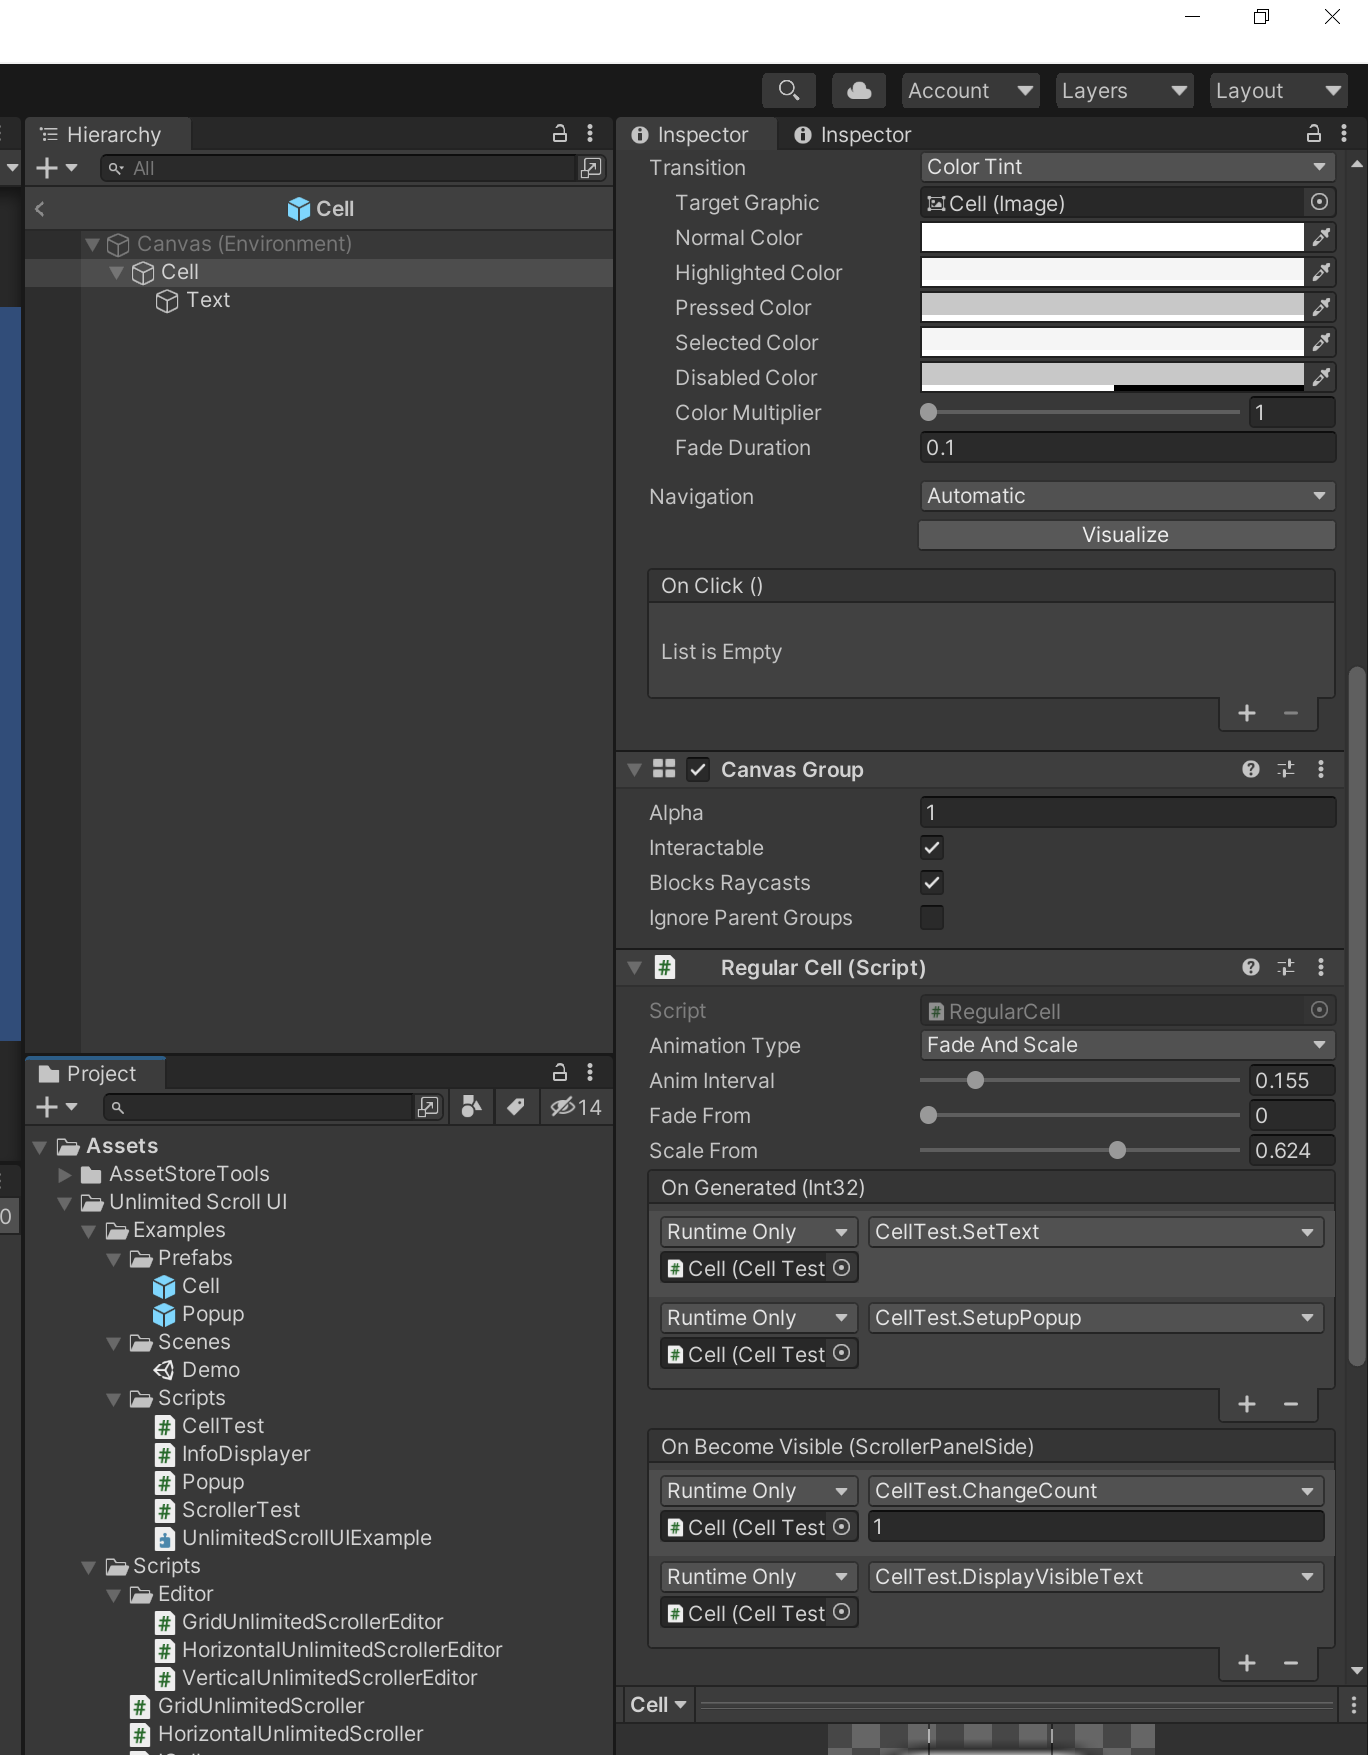This screenshot has width=1368, height=1755.
Task: Lock the Inspector panel
Action: point(1314,134)
